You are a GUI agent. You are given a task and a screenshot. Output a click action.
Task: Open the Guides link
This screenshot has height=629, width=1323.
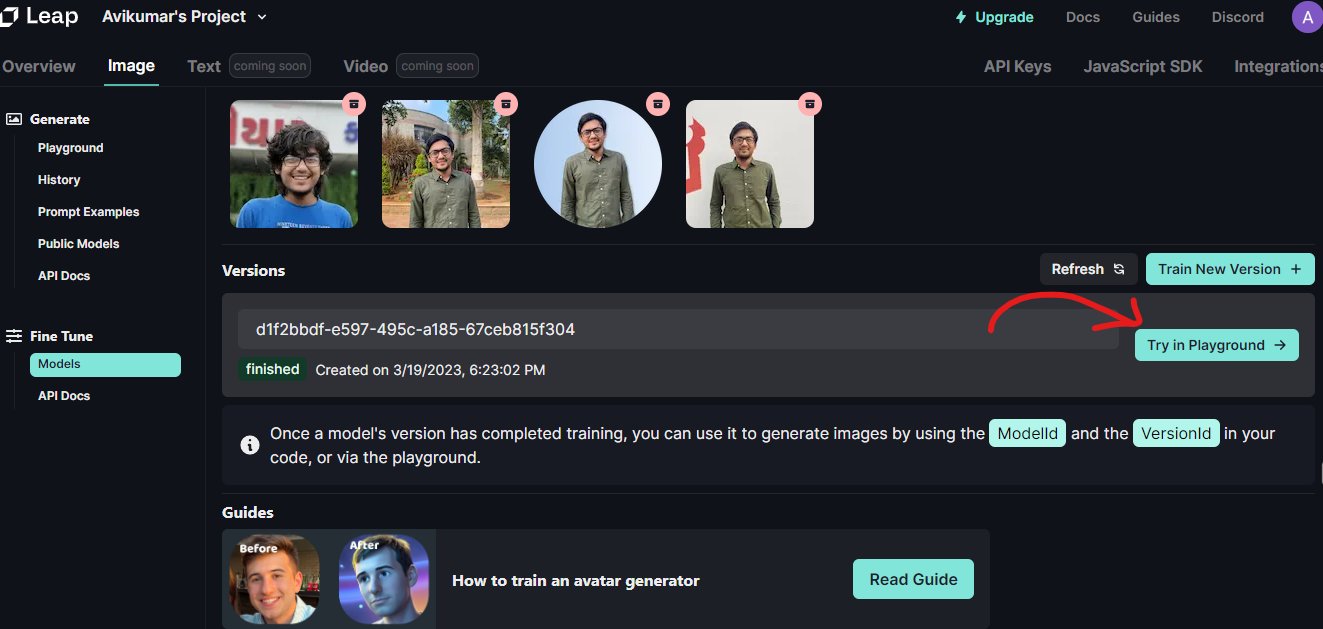click(1156, 17)
